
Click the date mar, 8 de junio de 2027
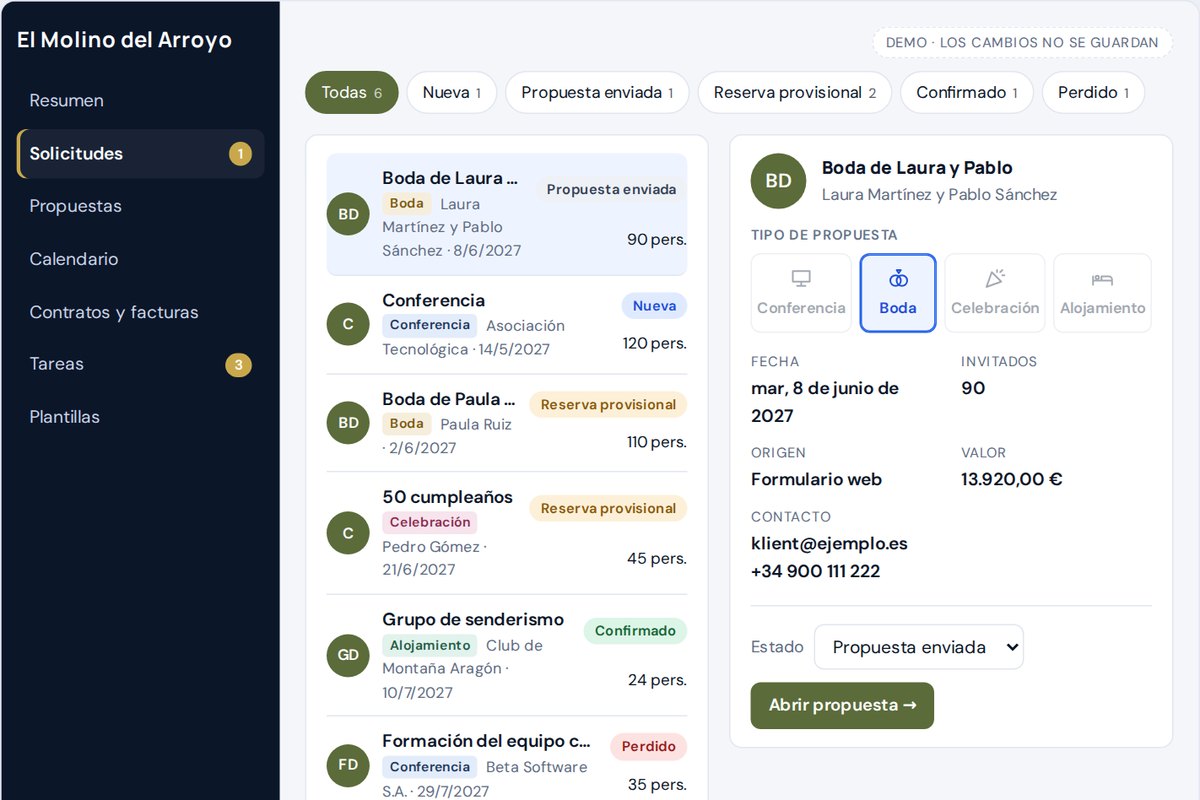(825, 402)
